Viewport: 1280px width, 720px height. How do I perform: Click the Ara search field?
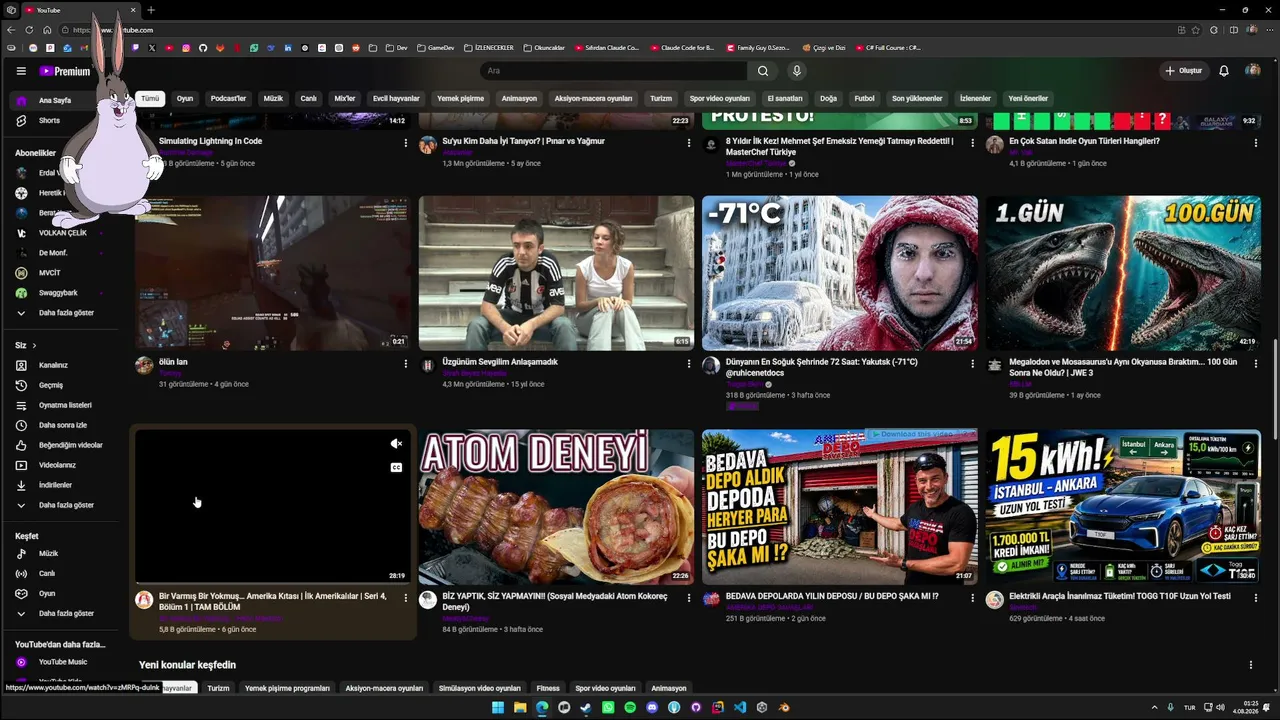point(613,71)
